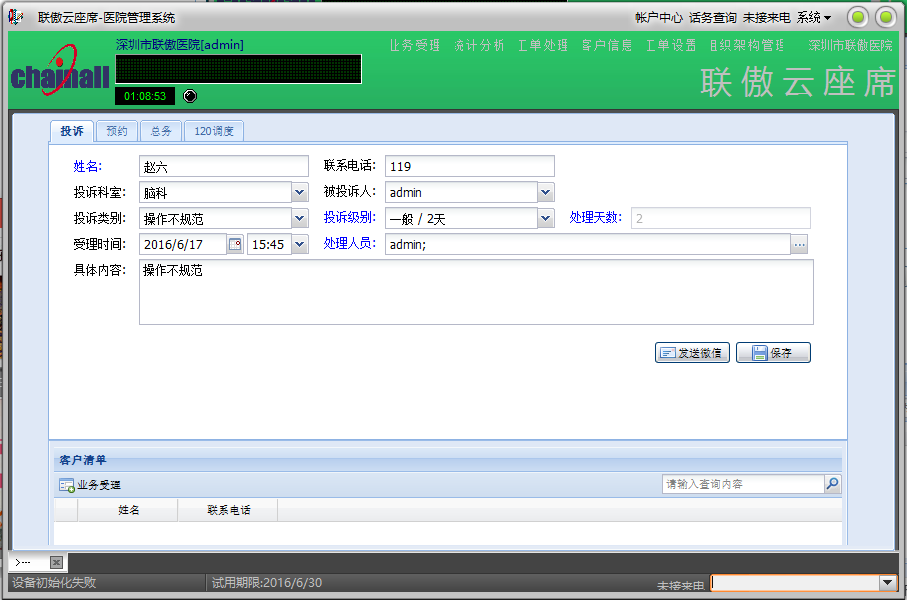Open the 投诉类别 dropdown list
Viewport: 907px width, 600px height.
tap(299, 218)
